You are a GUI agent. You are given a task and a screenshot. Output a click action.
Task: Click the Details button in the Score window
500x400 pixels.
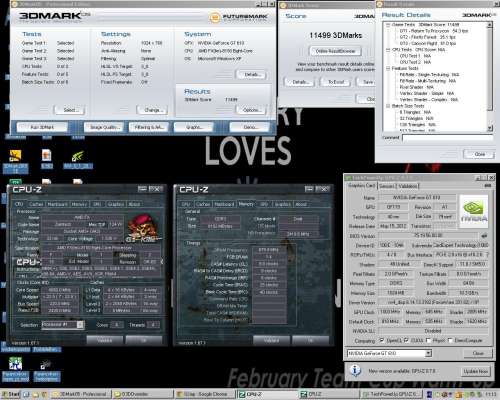[300, 82]
